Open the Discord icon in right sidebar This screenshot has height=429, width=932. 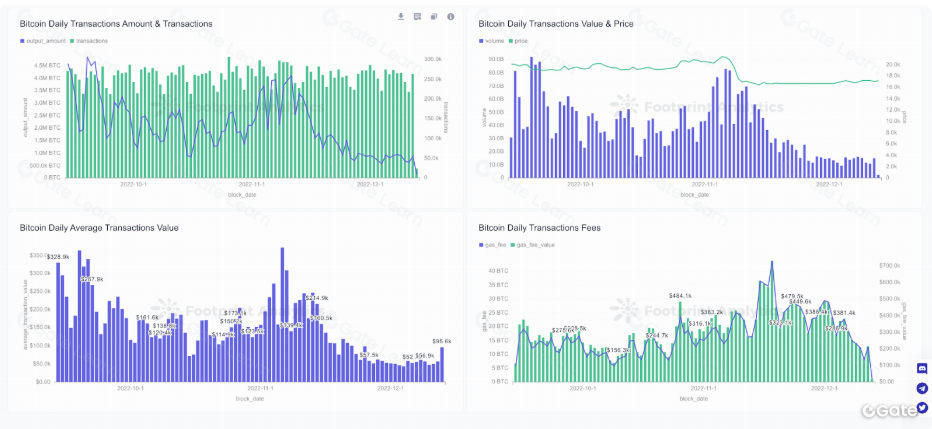(x=921, y=369)
